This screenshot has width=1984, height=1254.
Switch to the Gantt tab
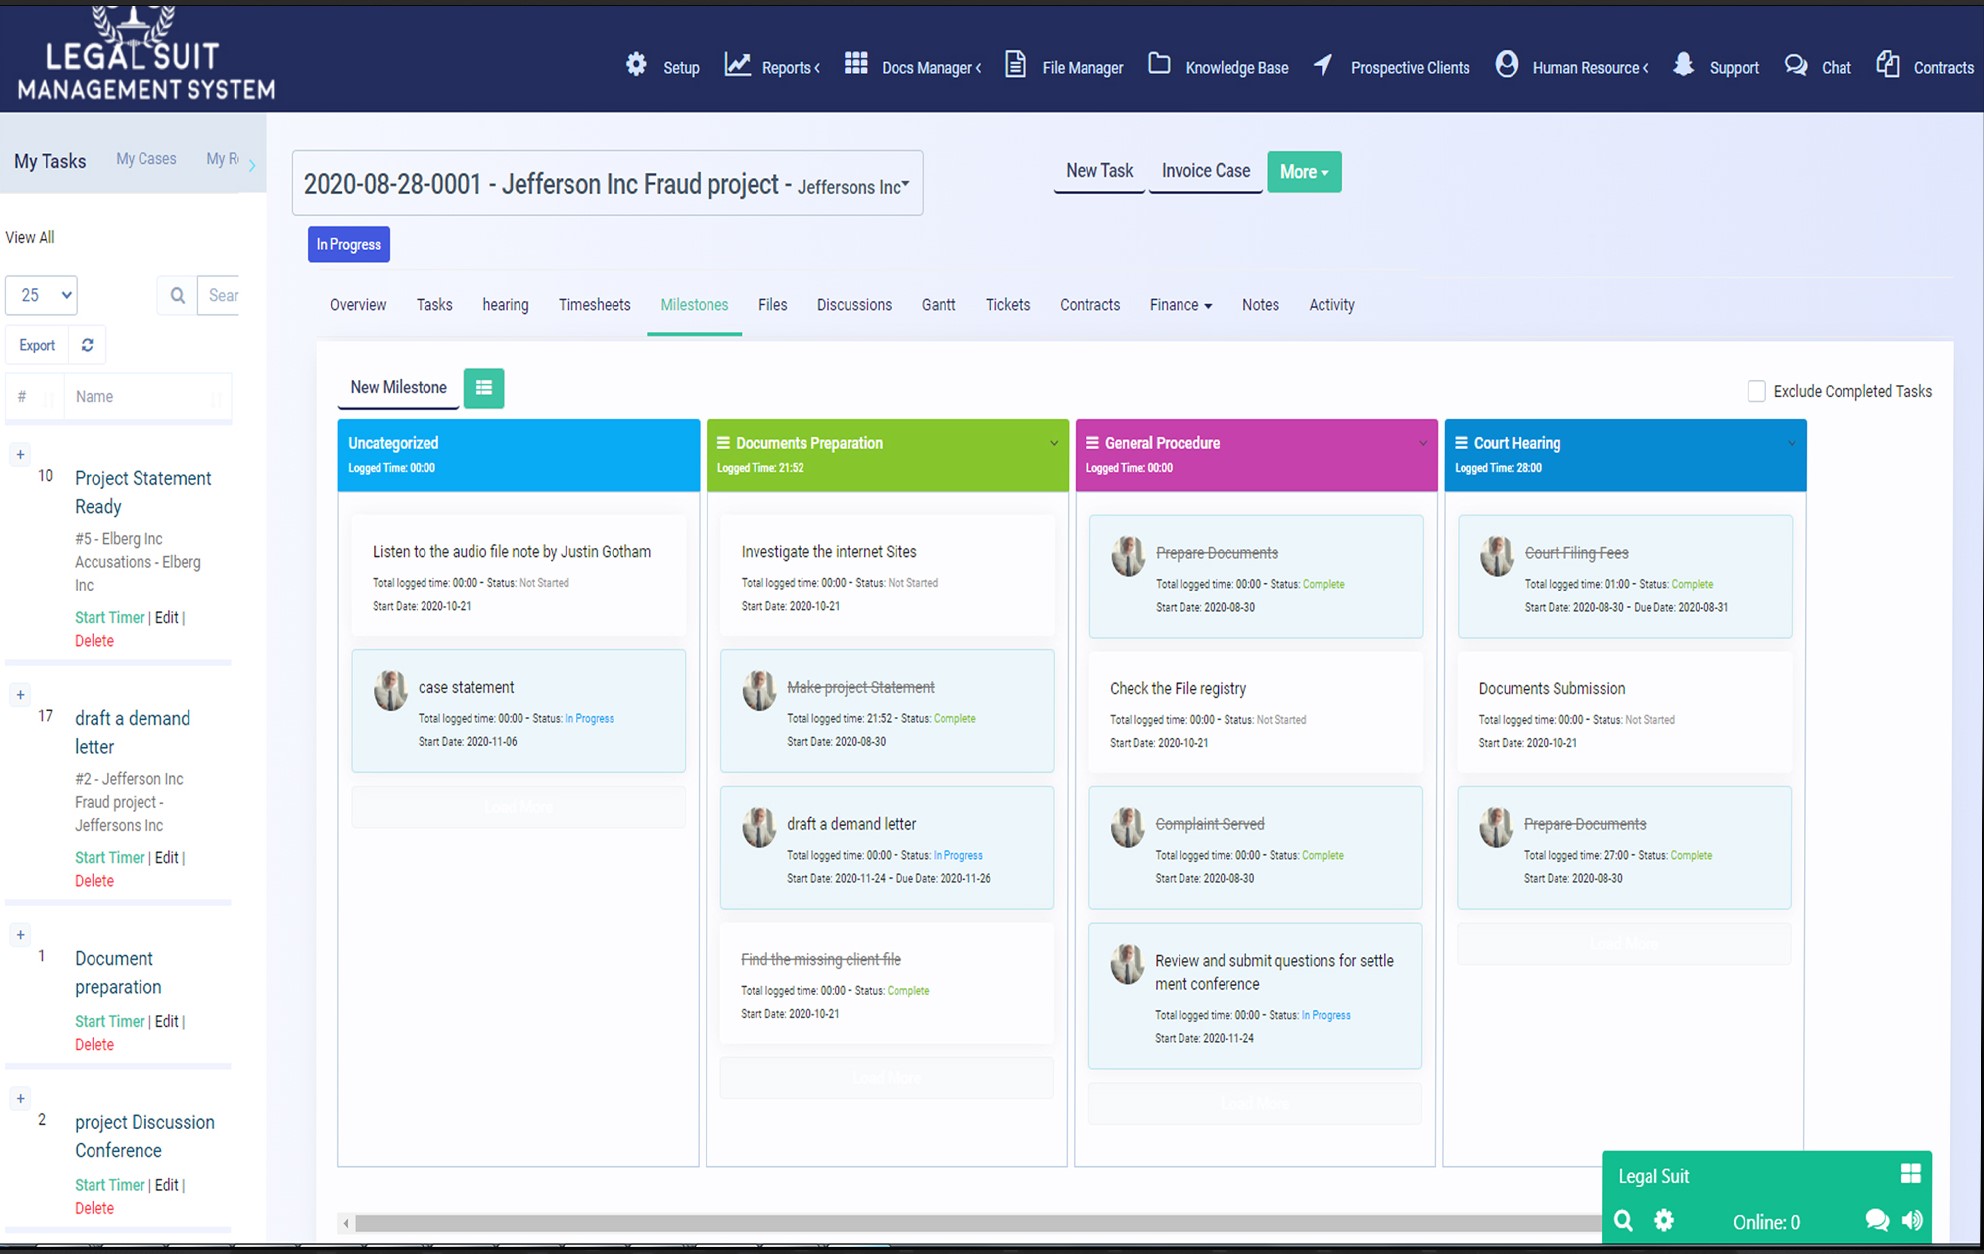coord(938,305)
